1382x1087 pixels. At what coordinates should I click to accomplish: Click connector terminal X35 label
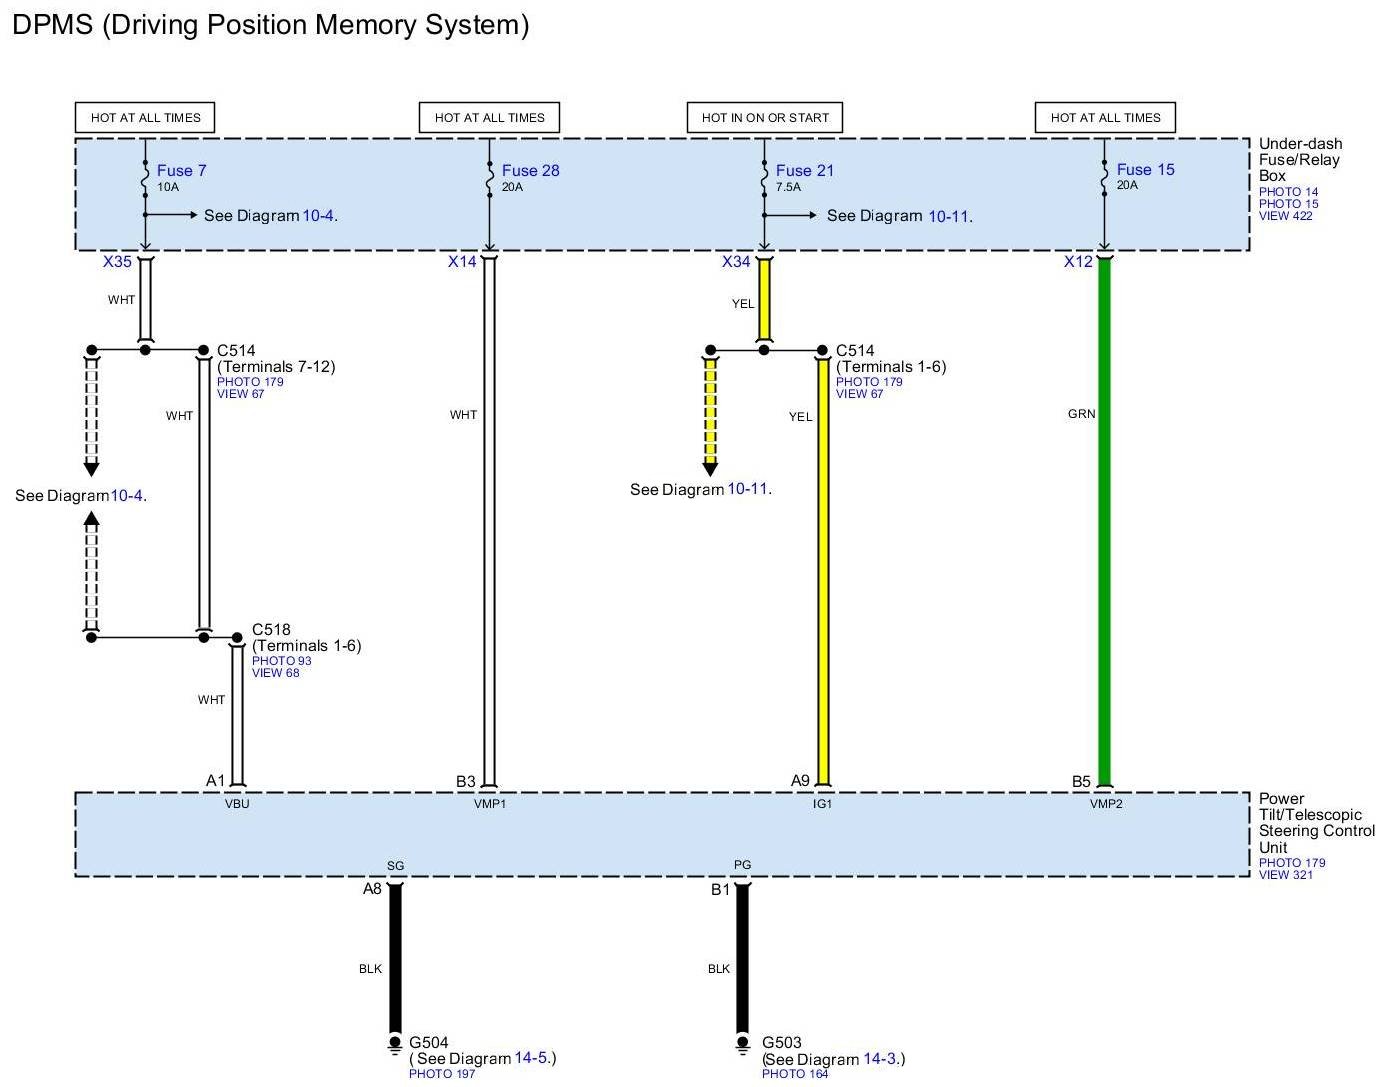point(117,262)
